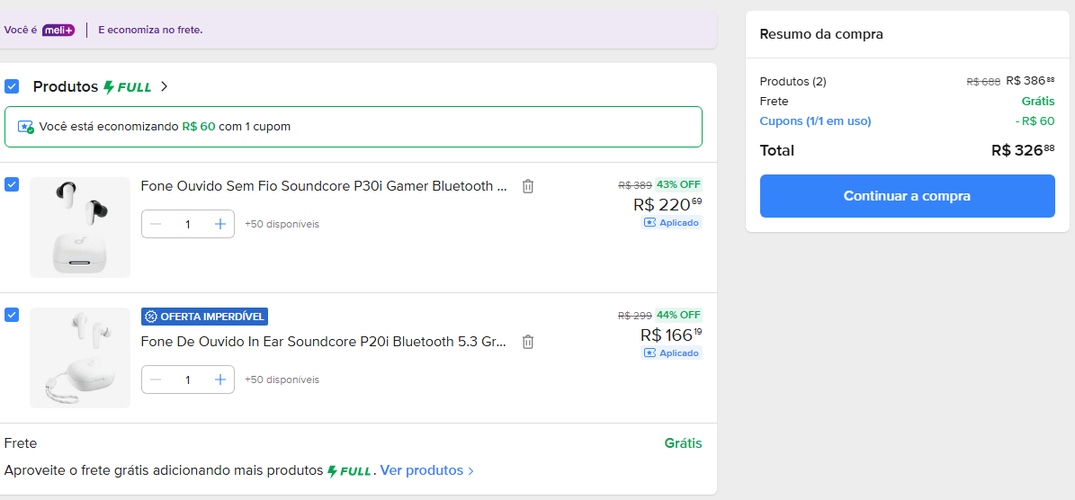Open the Soundcore P20i product thumbnail
1075x500 pixels.
click(80, 357)
